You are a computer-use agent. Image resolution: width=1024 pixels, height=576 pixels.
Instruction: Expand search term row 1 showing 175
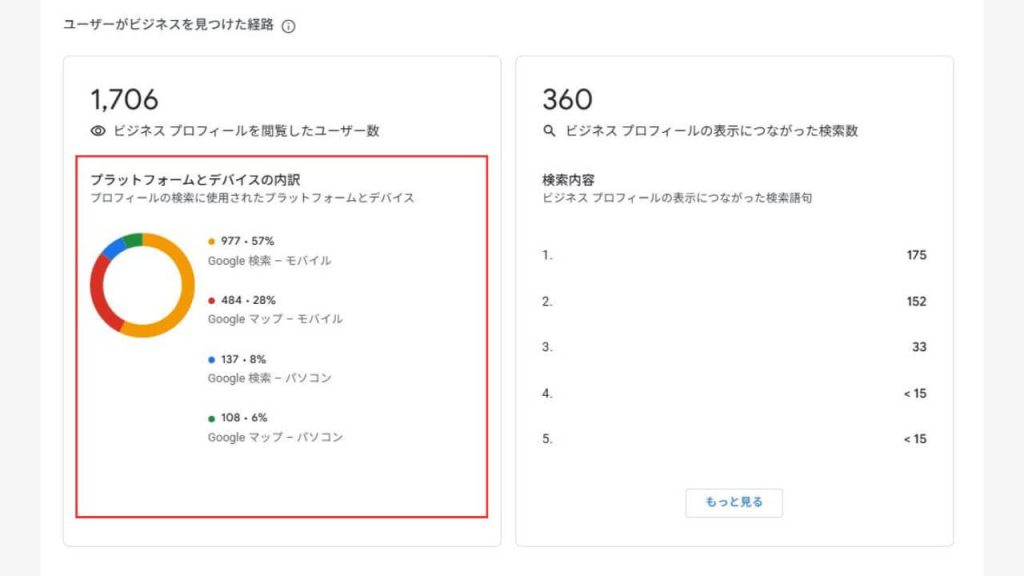pyautogui.click(x=735, y=255)
